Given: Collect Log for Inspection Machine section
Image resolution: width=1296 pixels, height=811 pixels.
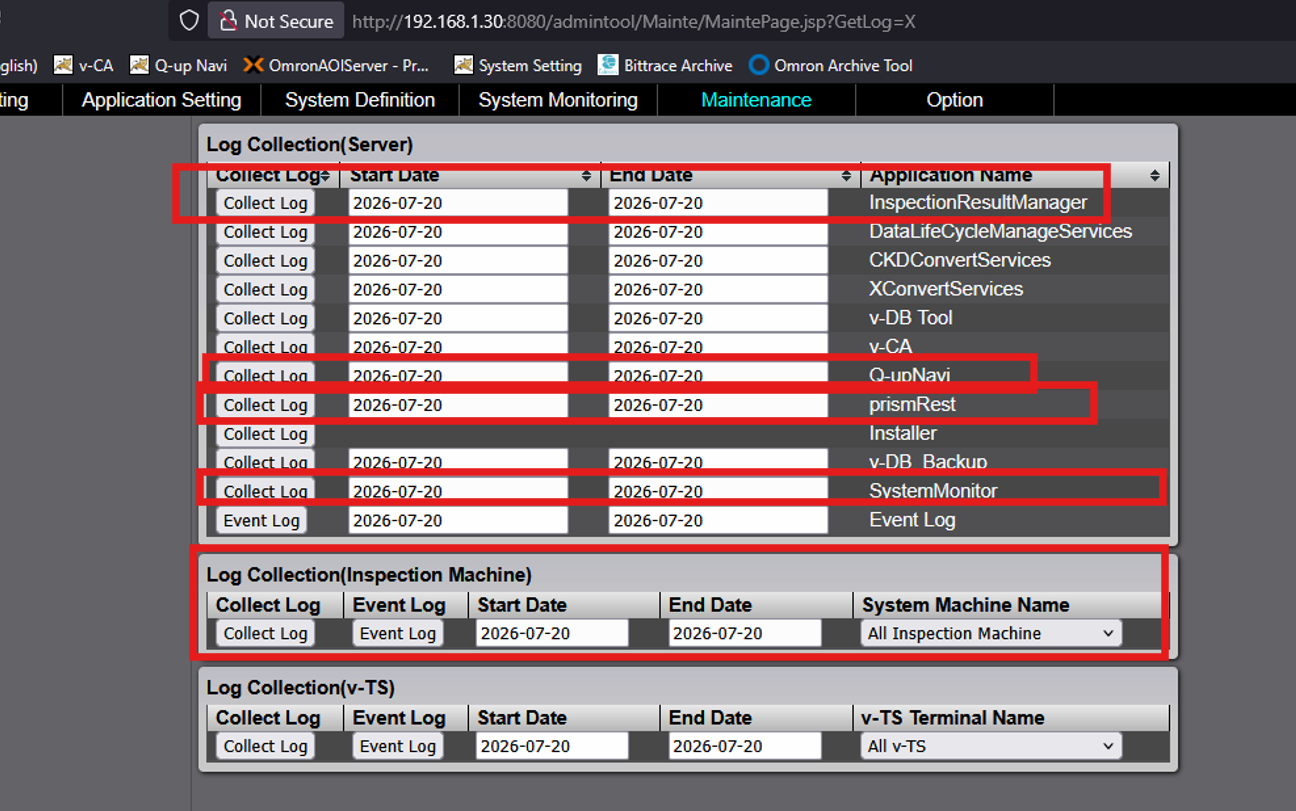Looking at the screenshot, I should tap(265, 634).
